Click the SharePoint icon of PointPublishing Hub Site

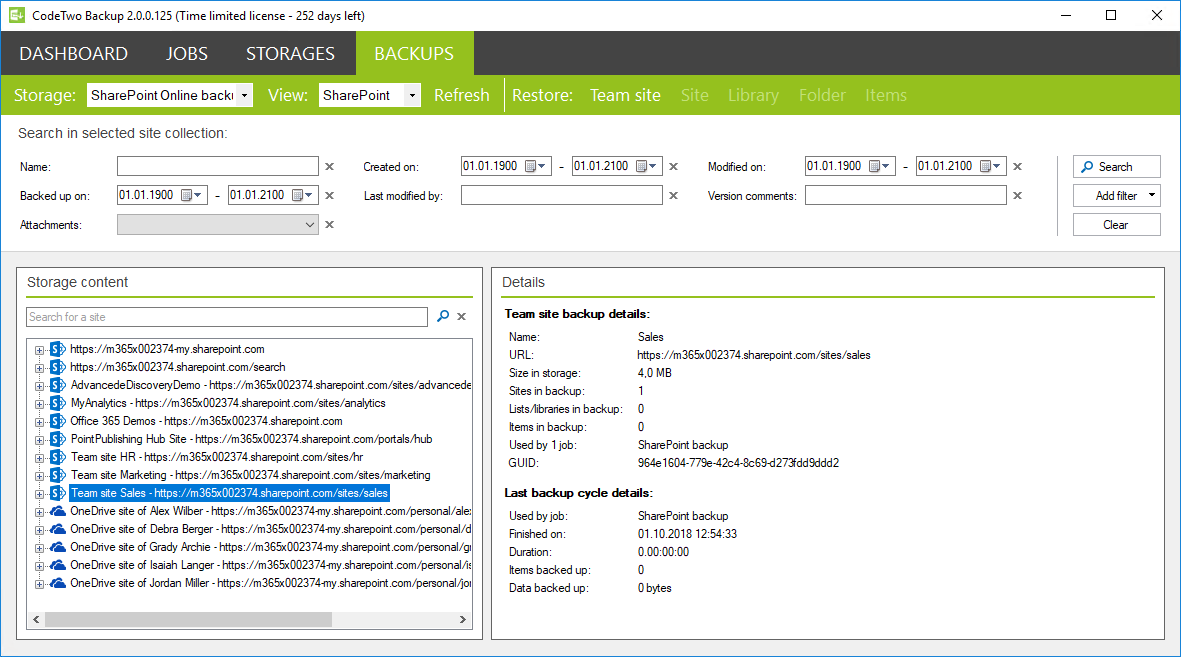[x=58, y=439]
